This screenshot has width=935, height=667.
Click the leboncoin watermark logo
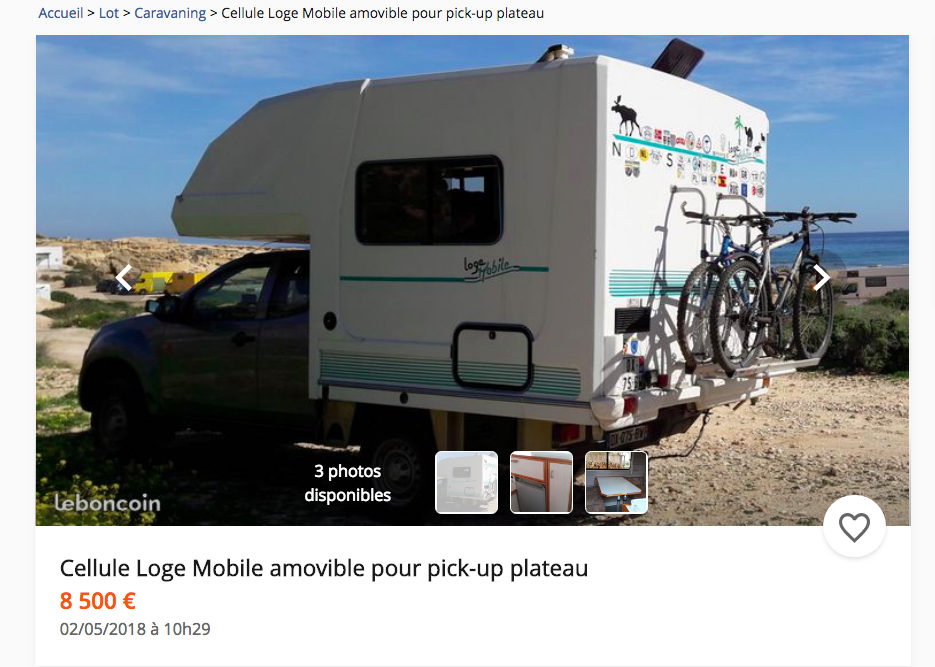pyautogui.click(x=107, y=503)
